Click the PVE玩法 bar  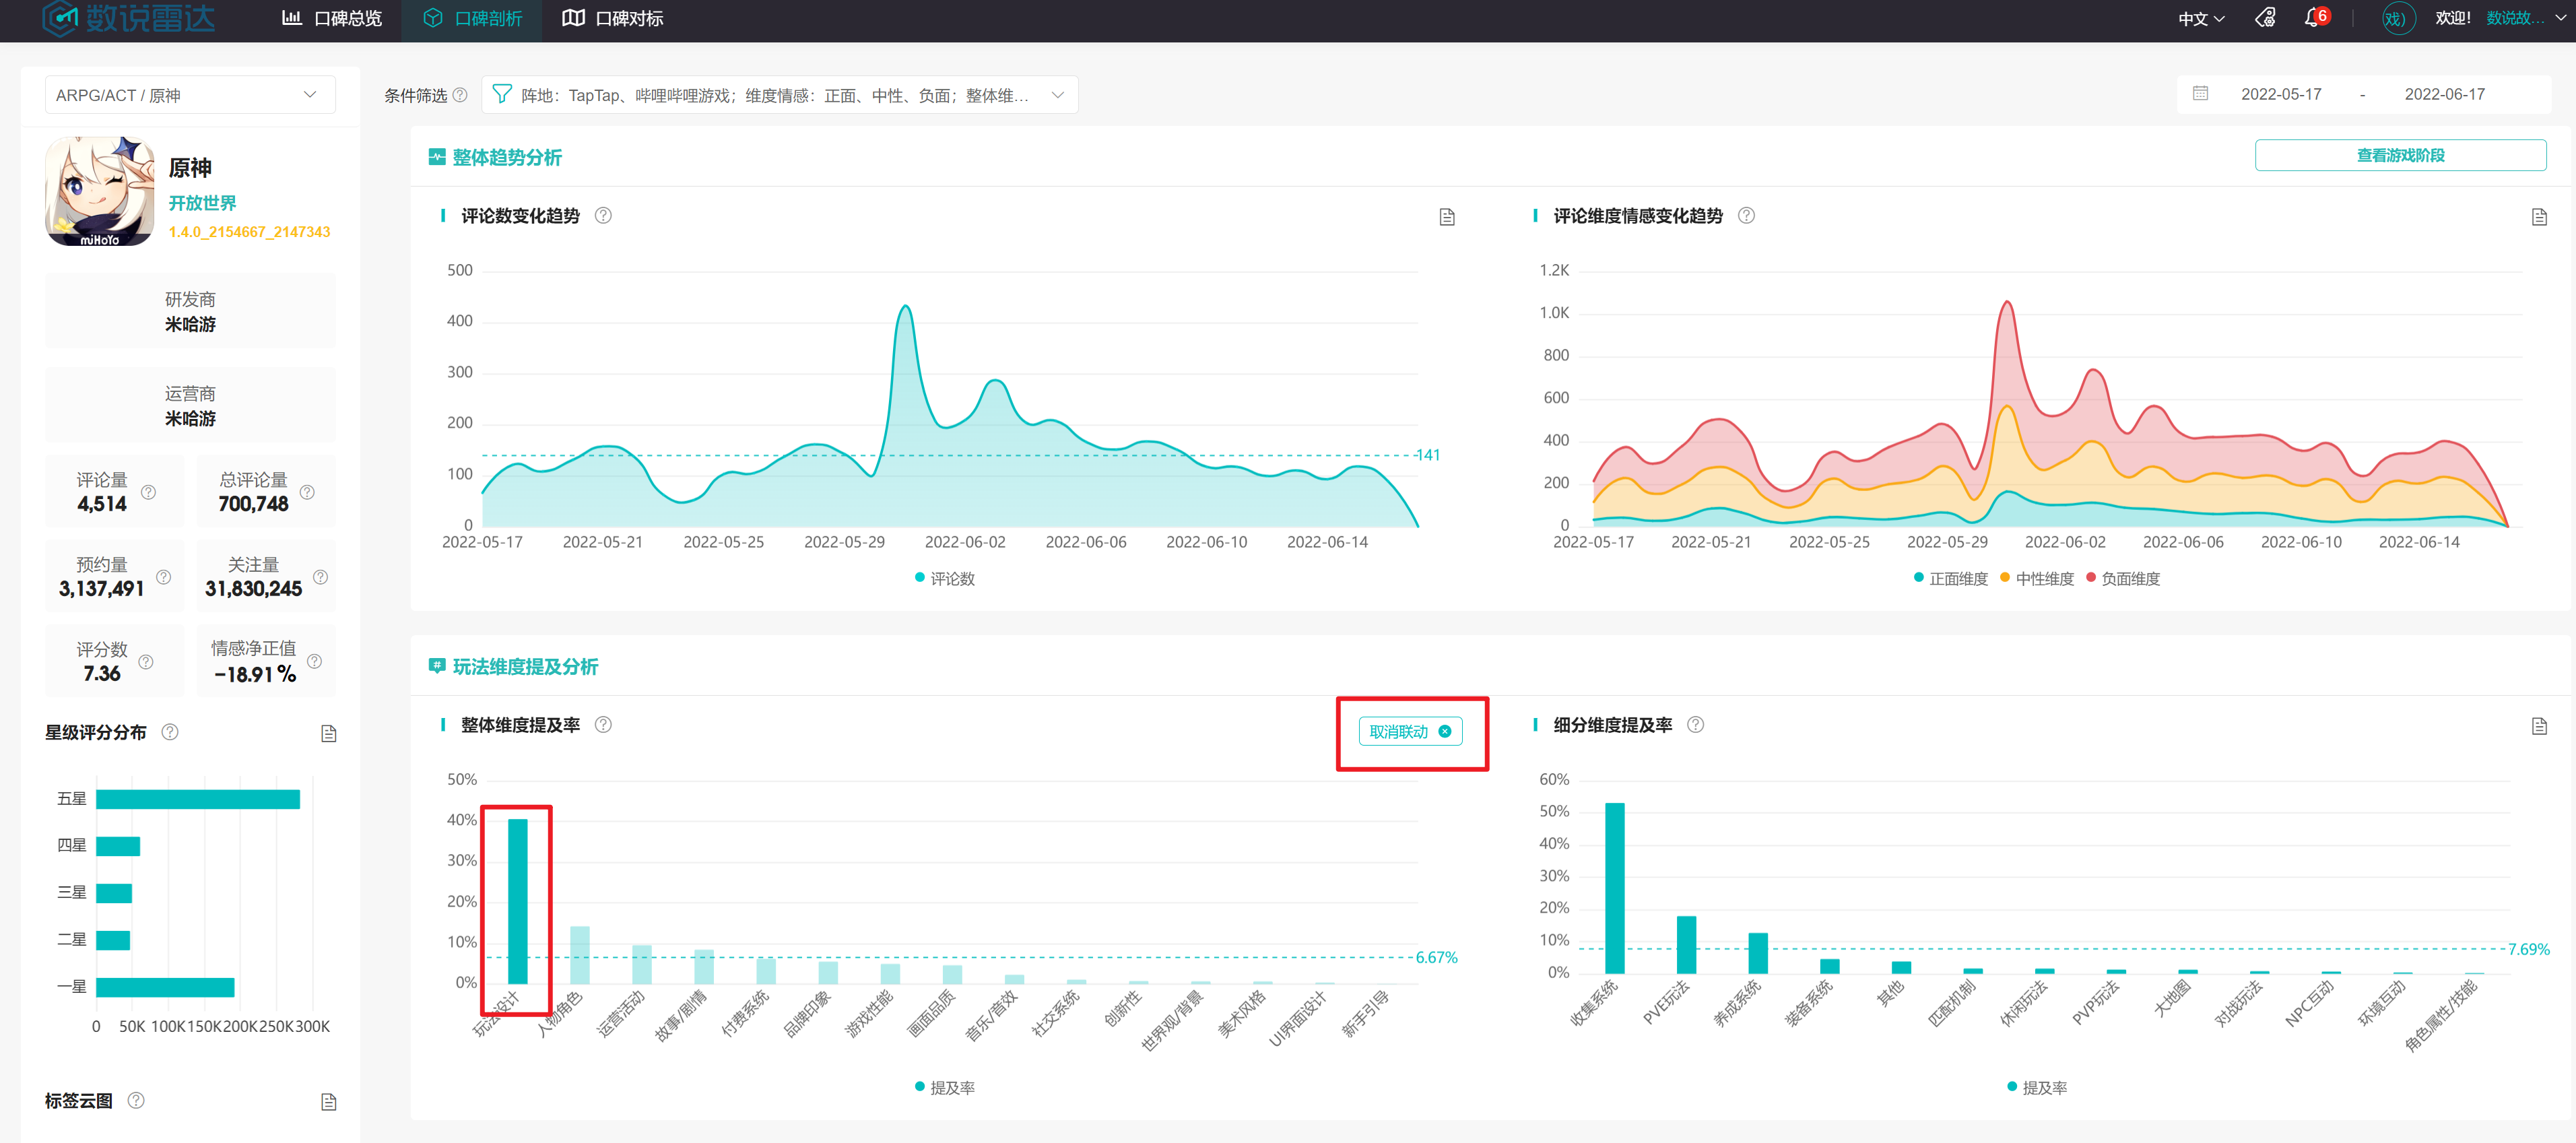1686,944
